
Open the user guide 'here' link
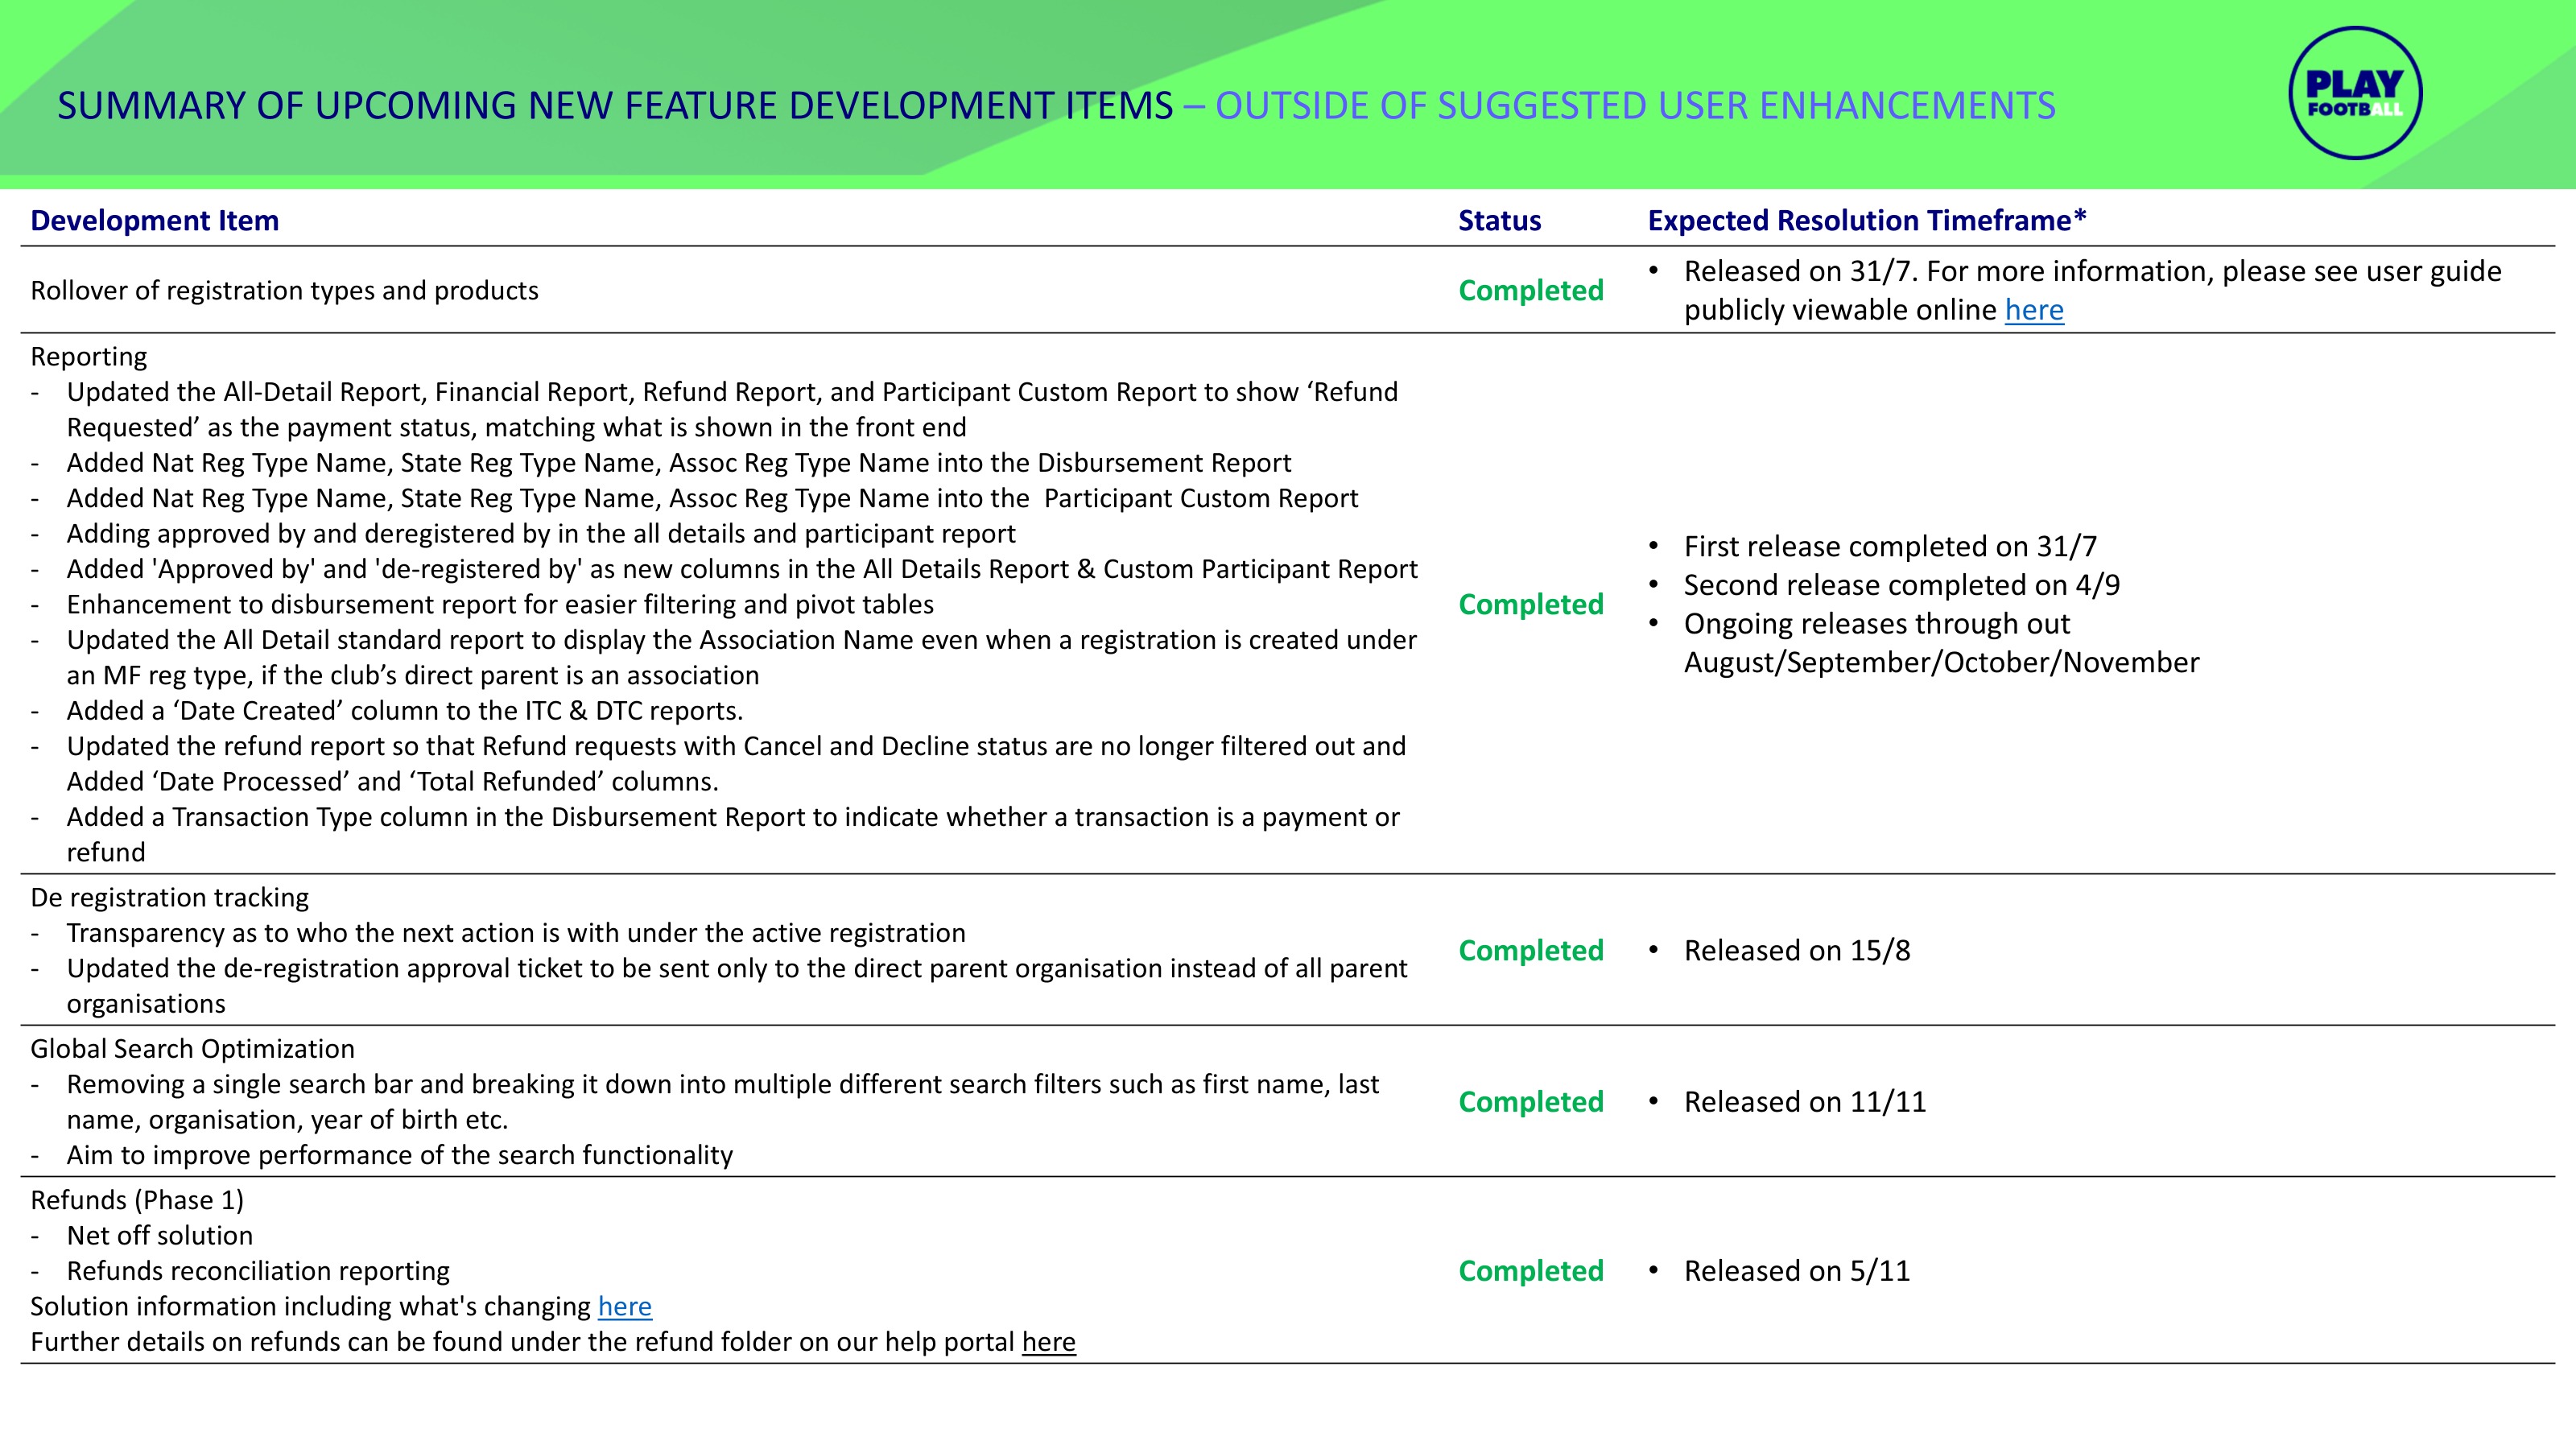point(2033,310)
